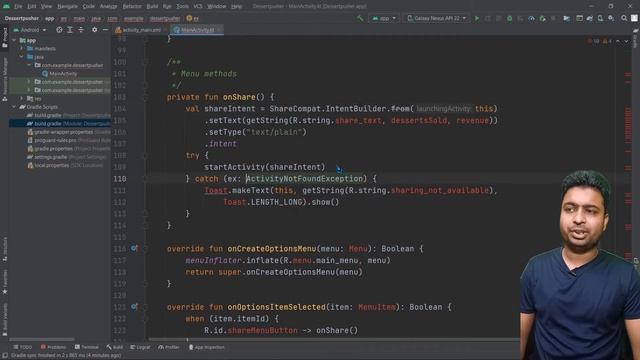The height and width of the screenshot is (360, 640).
Task: Click the Select Opened File target icon
Action: (x=59, y=30)
